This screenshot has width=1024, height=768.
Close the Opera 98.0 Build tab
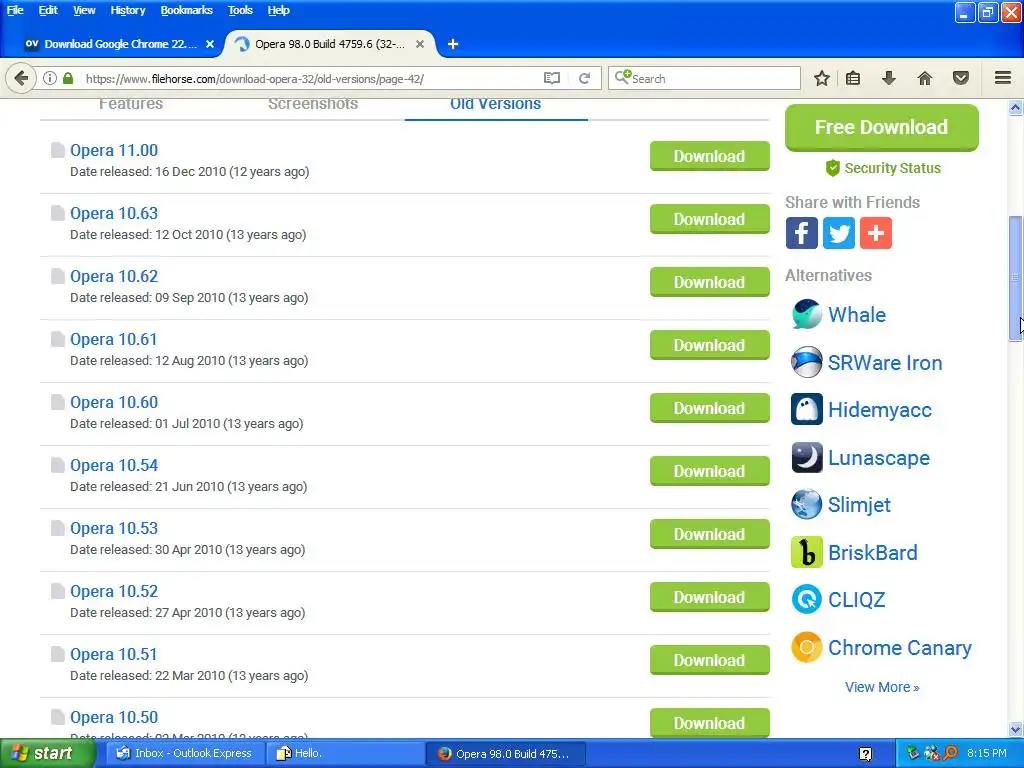click(x=420, y=44)
